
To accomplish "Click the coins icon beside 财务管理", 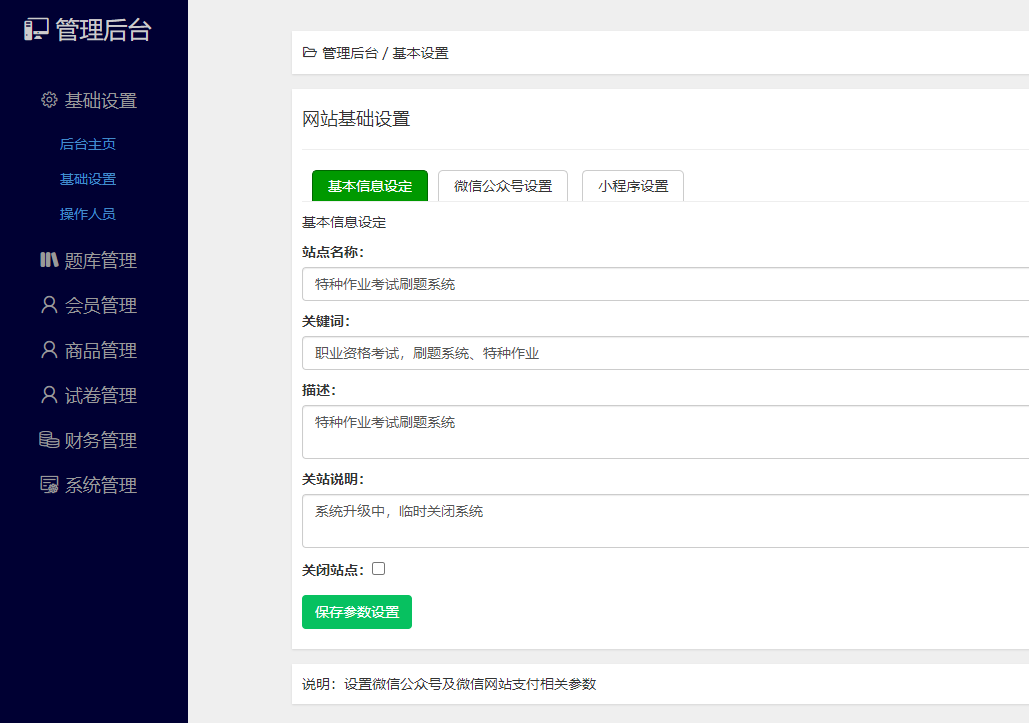I will pos(49,440).
